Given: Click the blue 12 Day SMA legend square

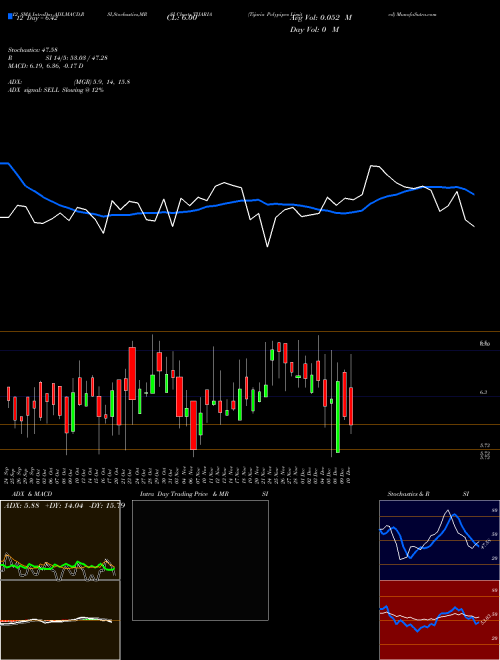Looking at the screenshot, I should coord(10,17).
